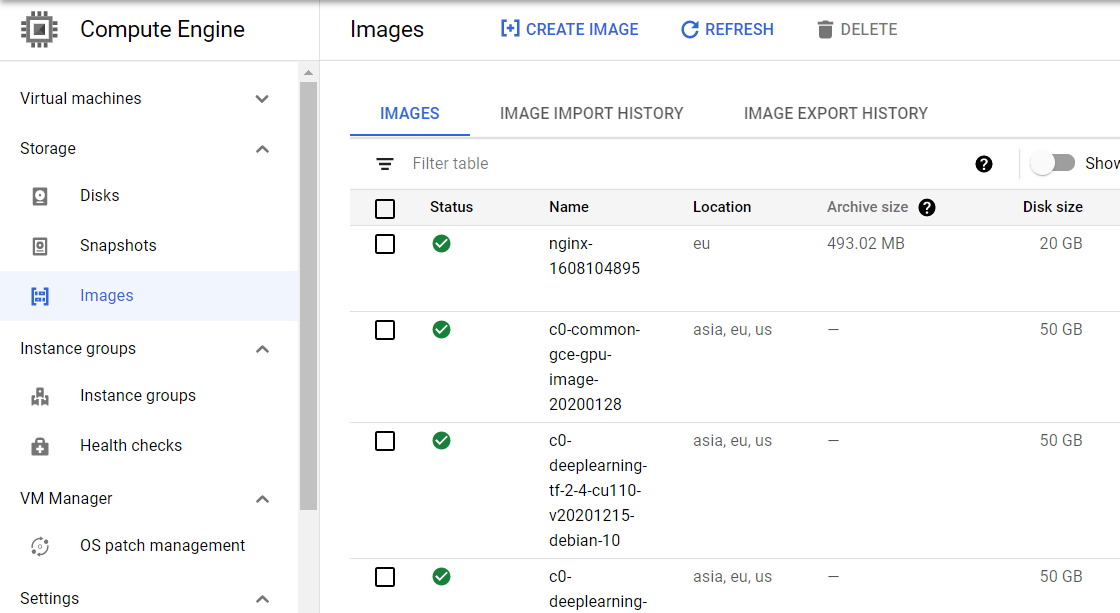The height and width of the screenshot is (613, 1120).
Task: Click the filter table lines icon
Action: tap(385, 164)
